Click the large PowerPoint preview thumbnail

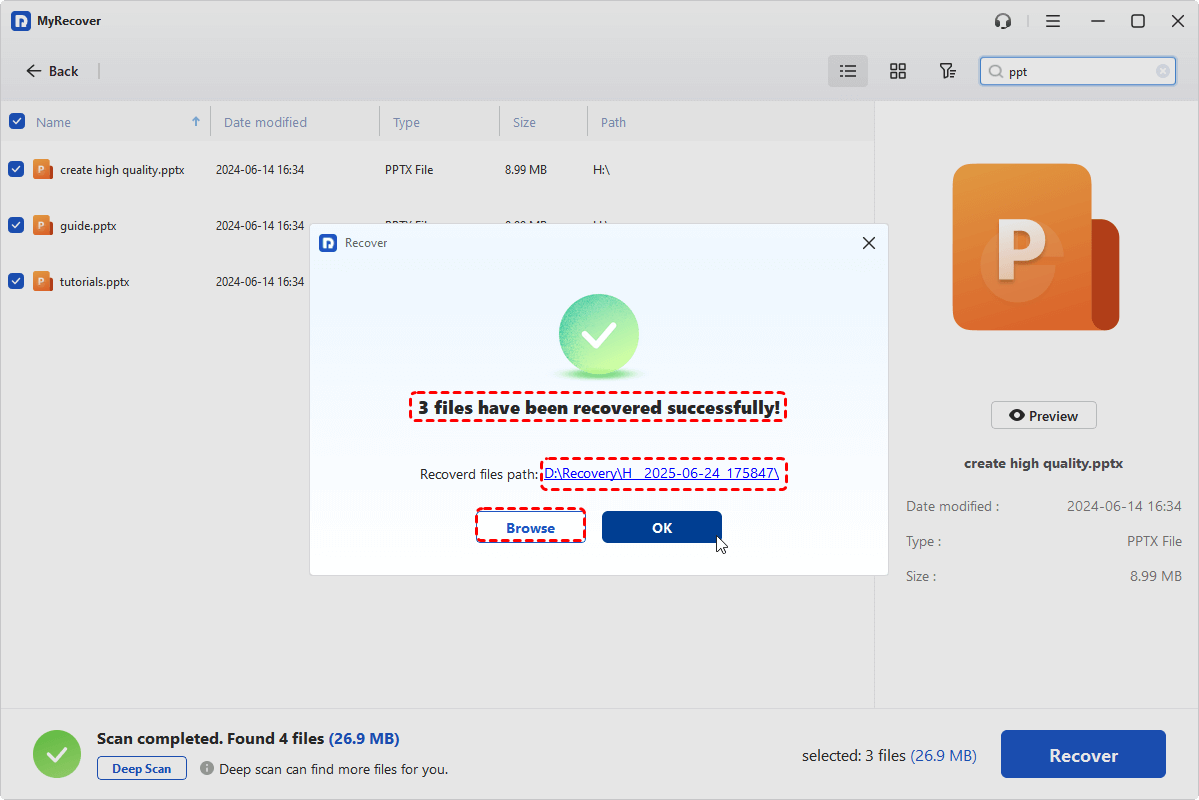coord(1036,247)
